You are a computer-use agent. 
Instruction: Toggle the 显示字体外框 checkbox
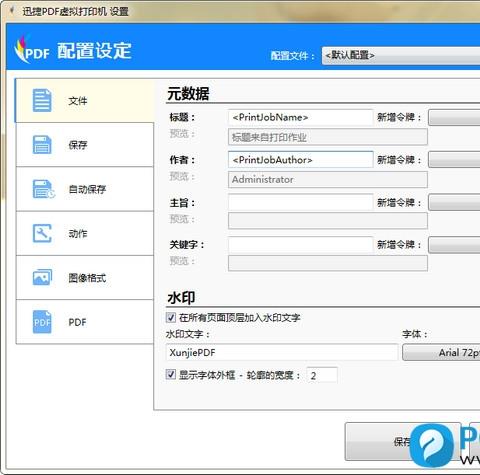[171, 374]
